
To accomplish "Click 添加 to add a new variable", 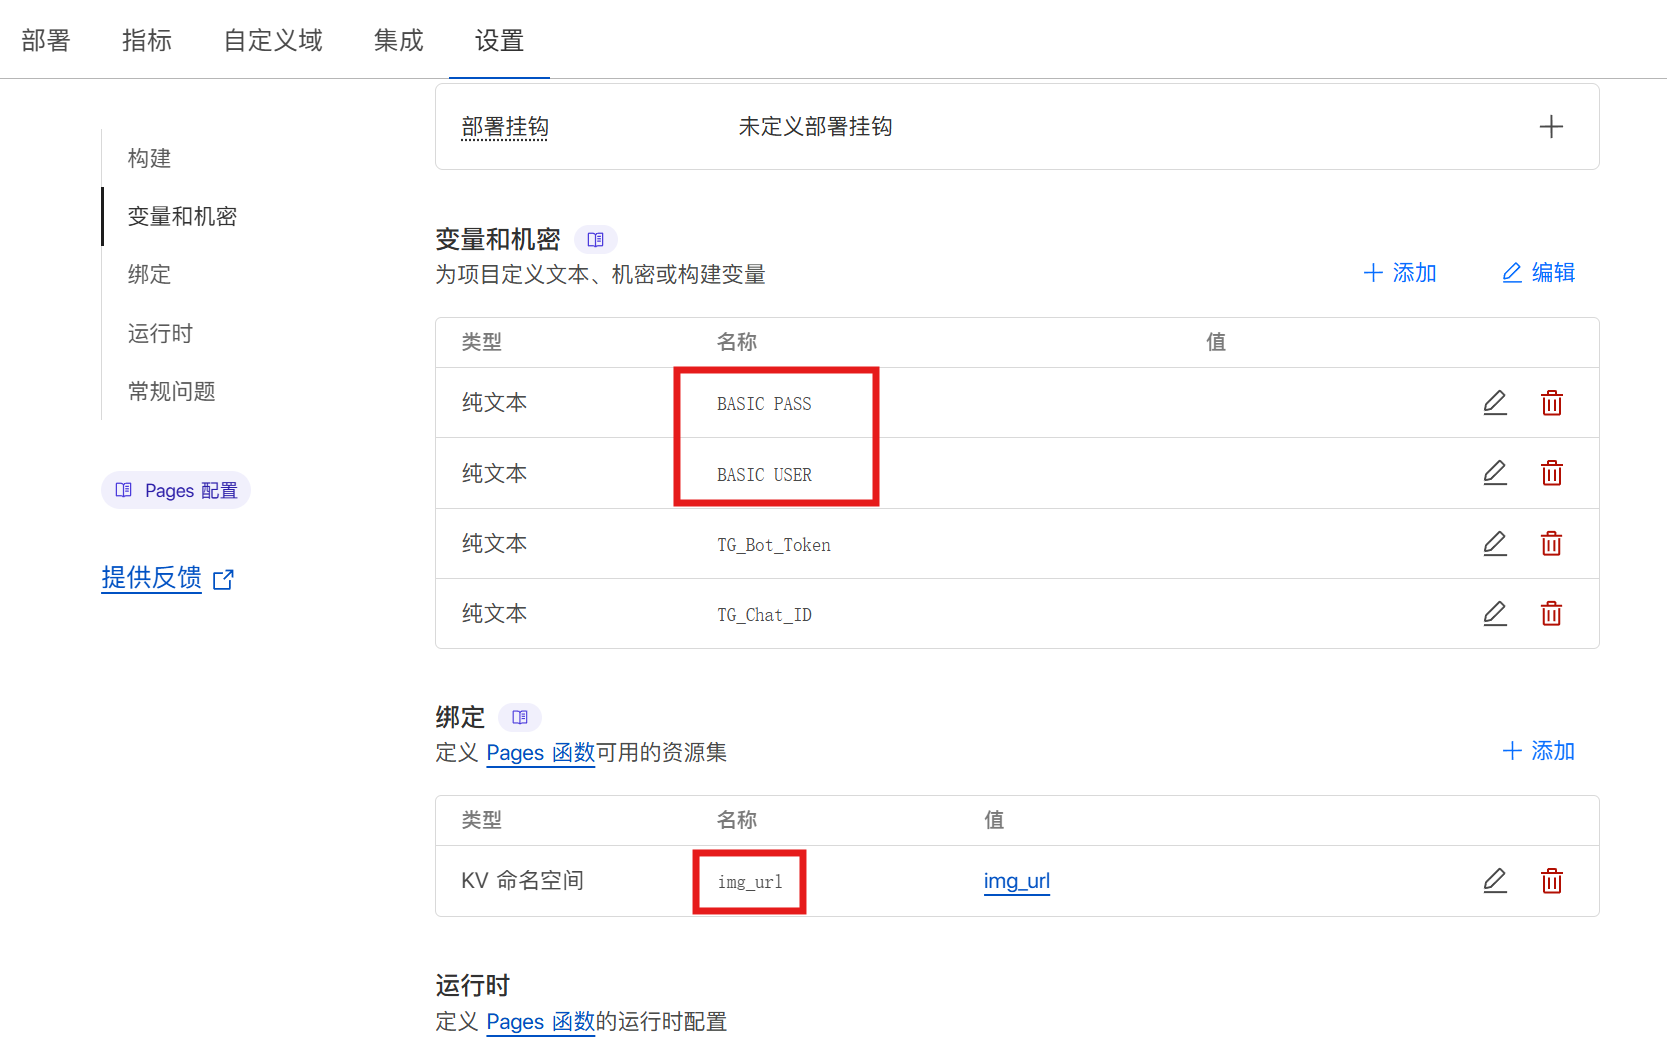I will (1400, 272).
